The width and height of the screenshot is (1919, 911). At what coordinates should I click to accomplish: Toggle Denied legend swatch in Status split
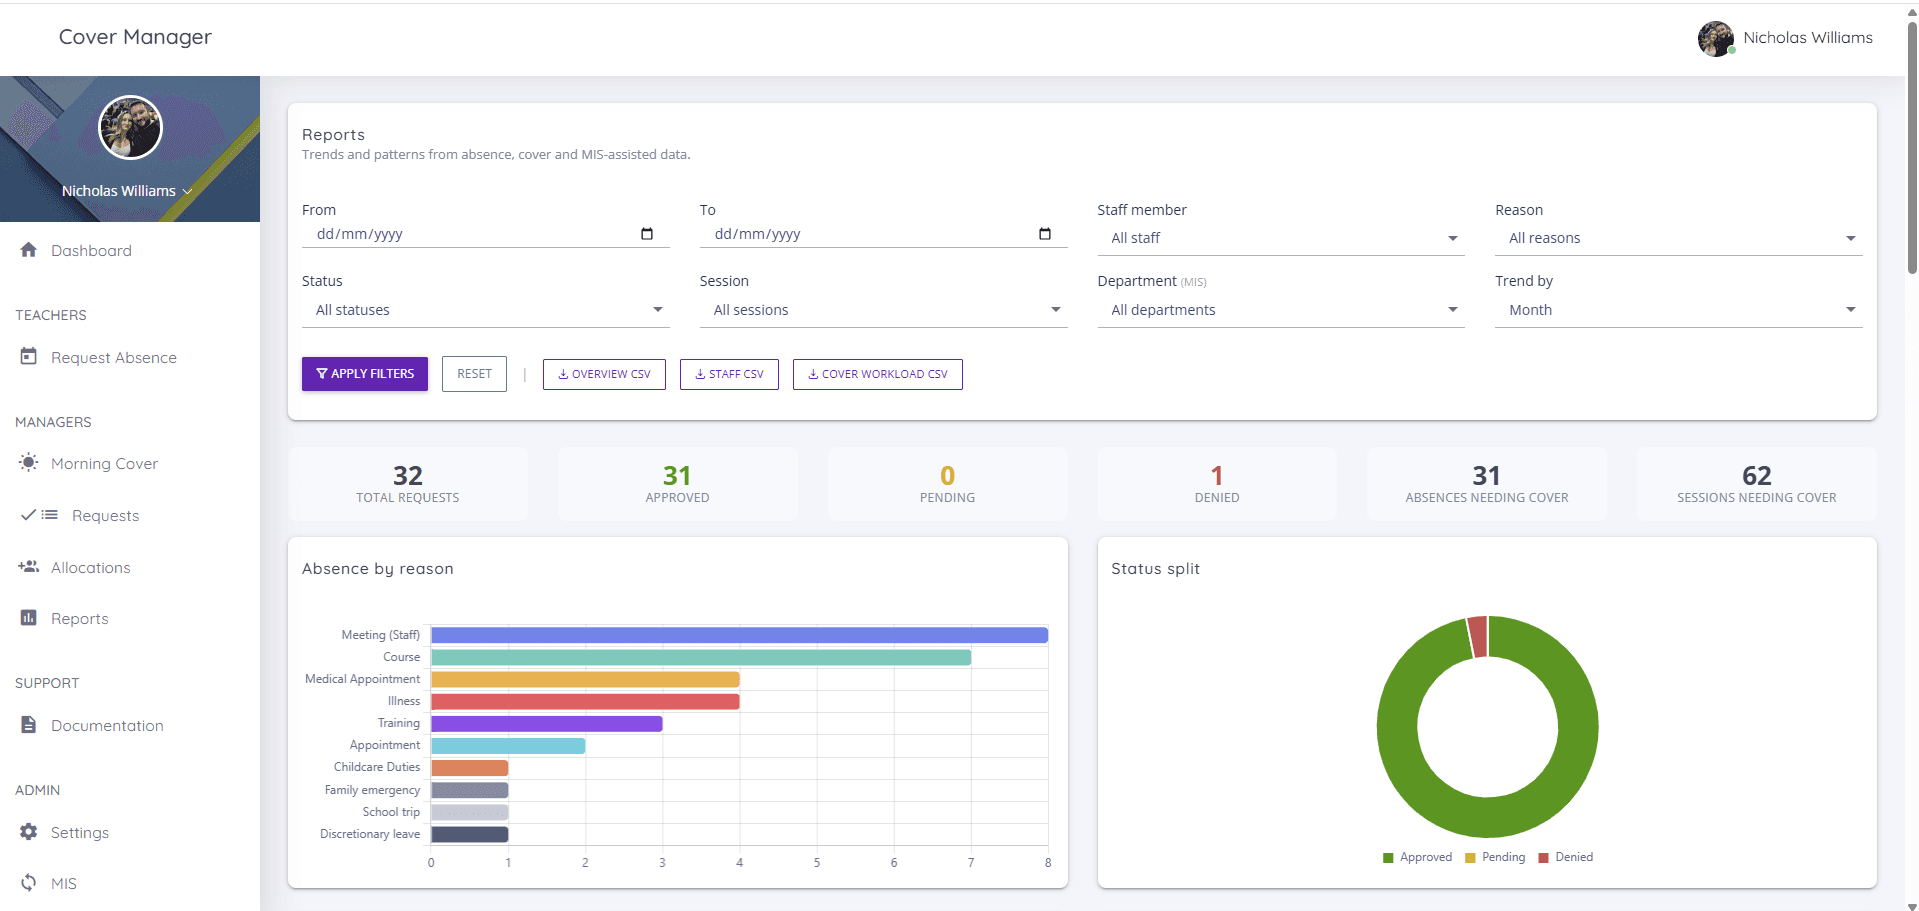click(x=1543, y=858)
